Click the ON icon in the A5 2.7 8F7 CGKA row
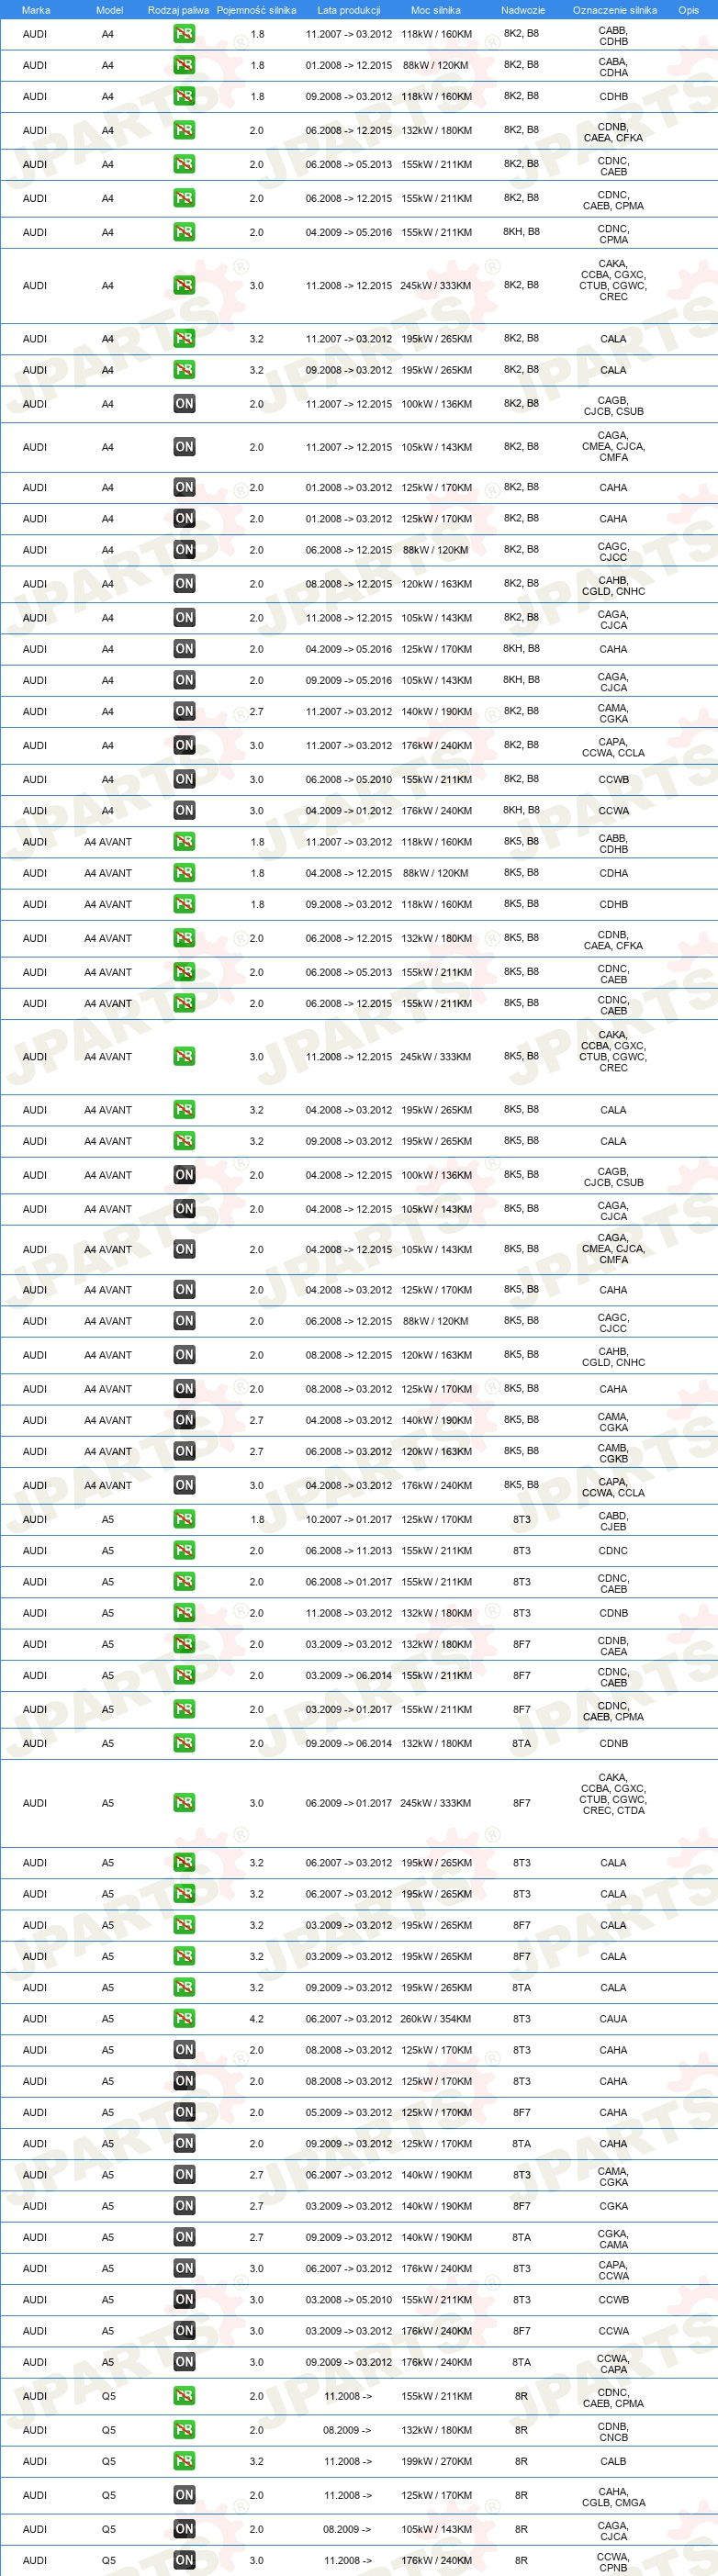718x2576 pixels. tap(184, 2205)
